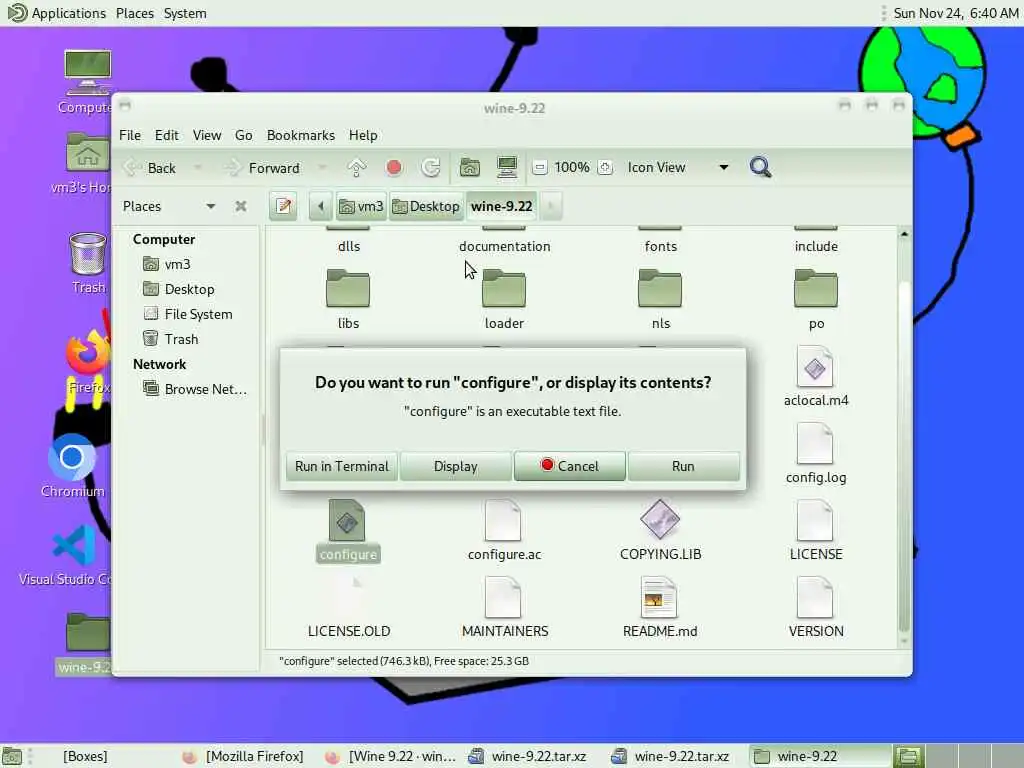Open the Places sidebar dropdown
This screenshot has height=768, width=1024.
(168, 206)
